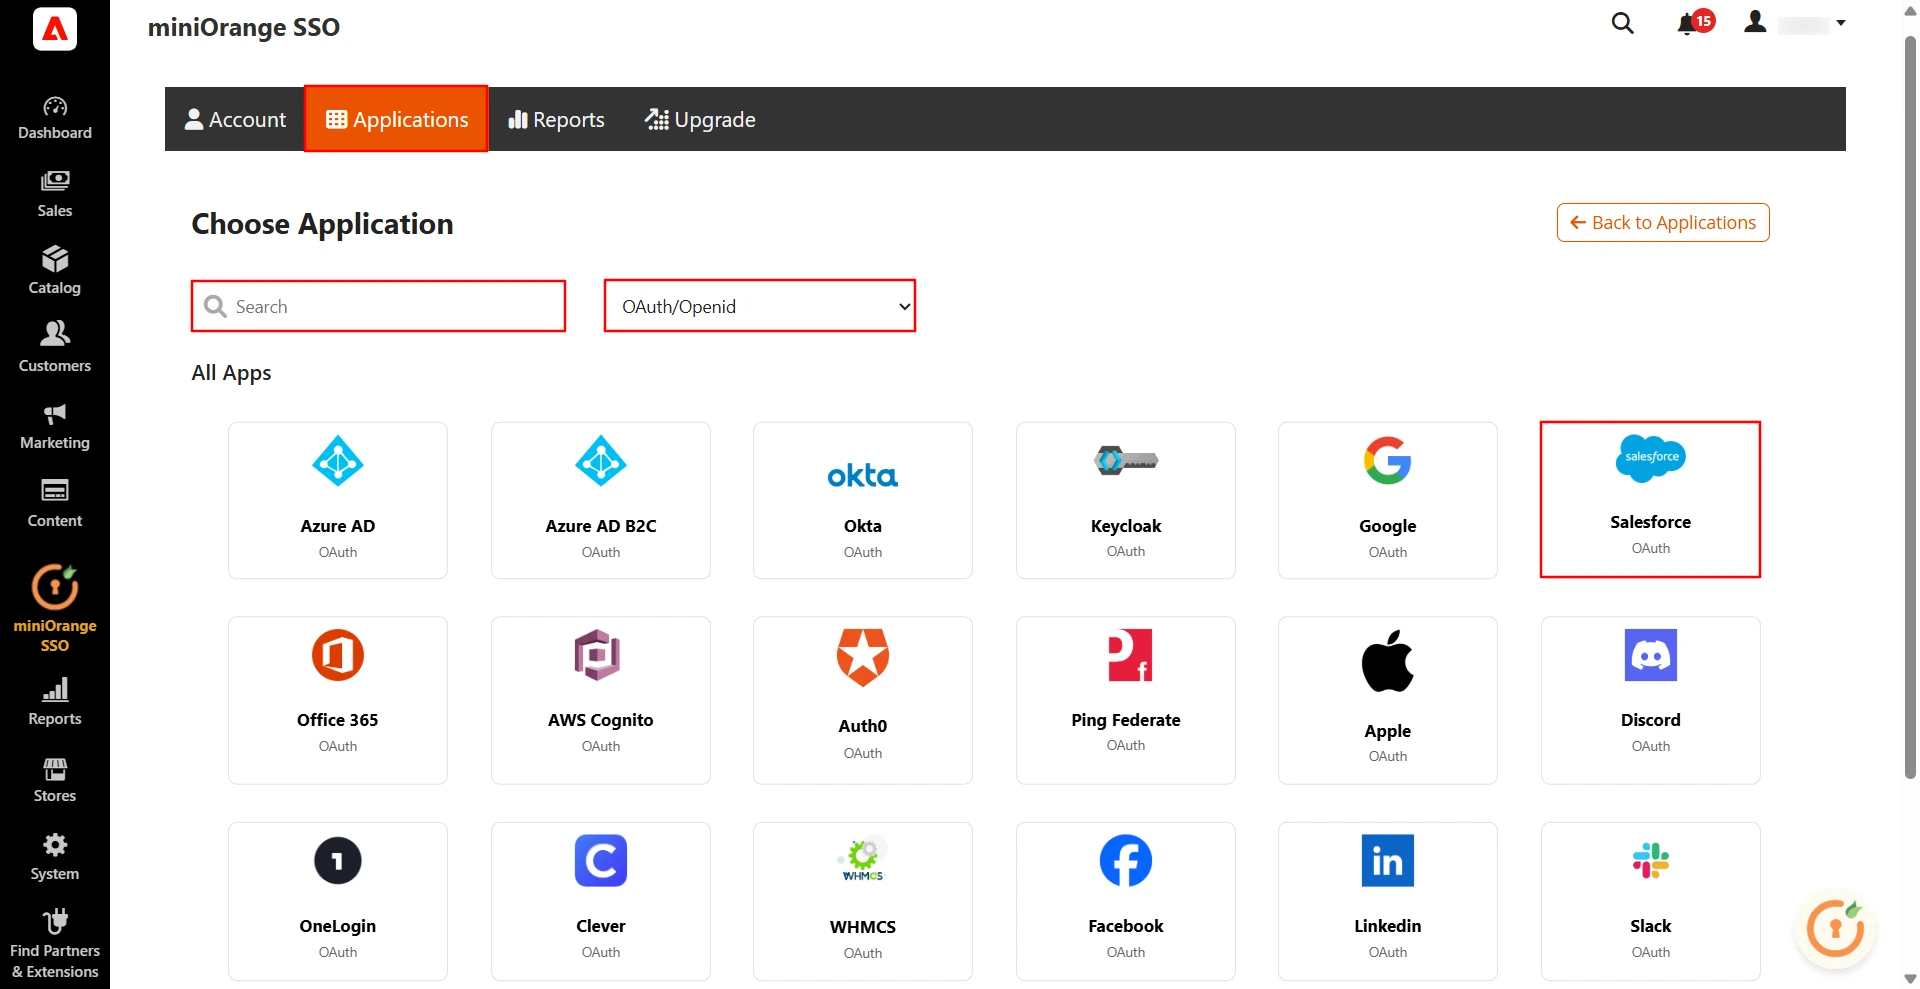Choose the AWS Cognito app
The width and height of the screenshot is (1920, 989).
pyautogui.click(x=601, y=700)
